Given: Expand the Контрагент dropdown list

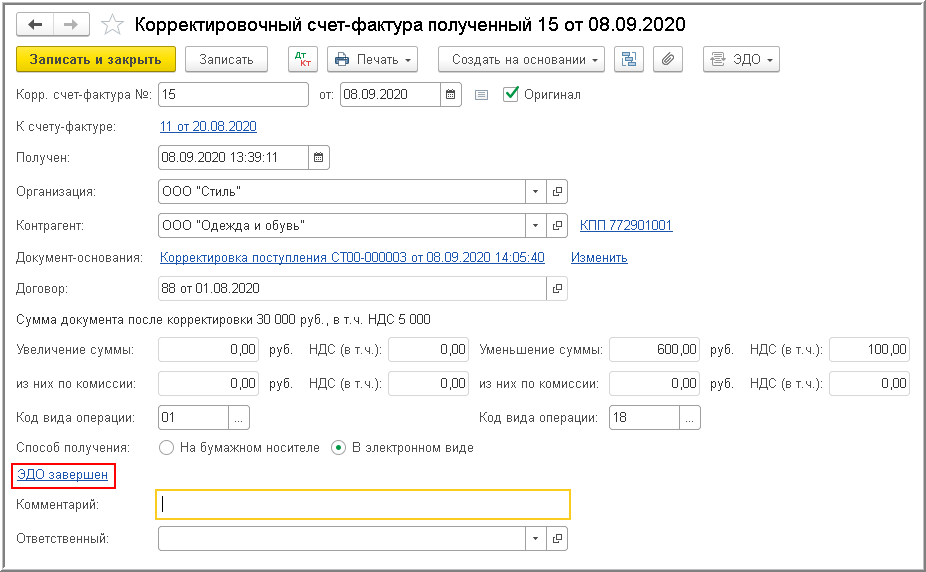Looking at the screenshot, I should [535, 225].
